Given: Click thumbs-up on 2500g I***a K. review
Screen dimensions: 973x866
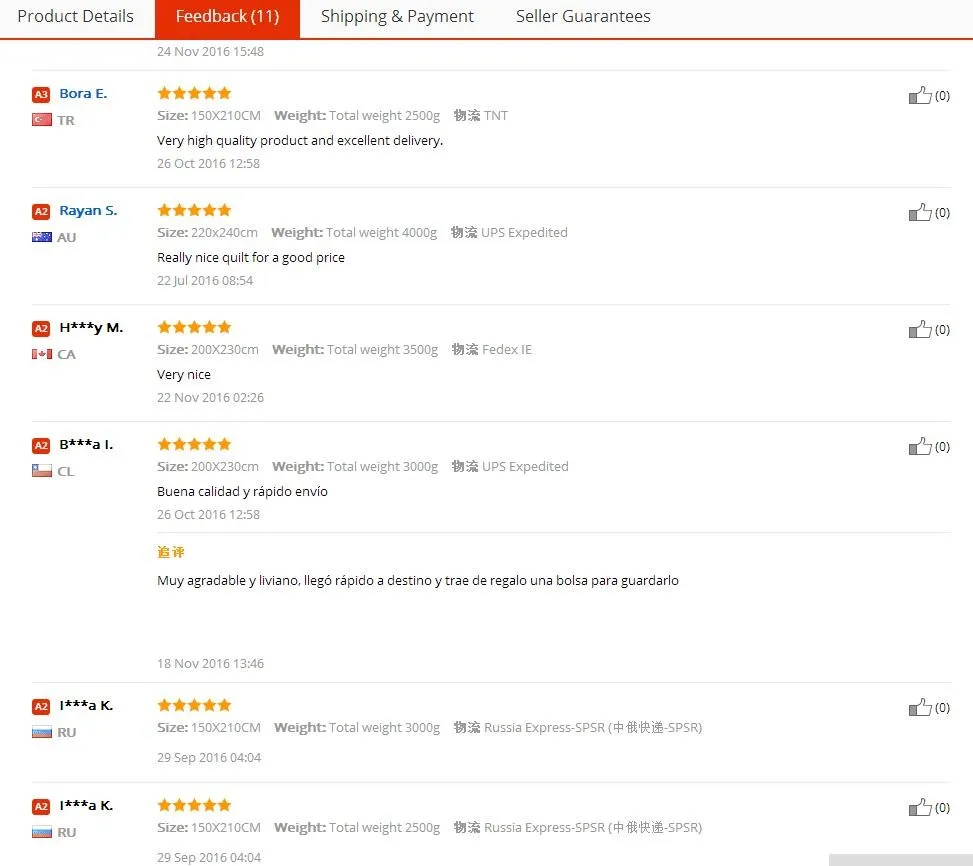Looking at the screenshot, I should 920,808.
